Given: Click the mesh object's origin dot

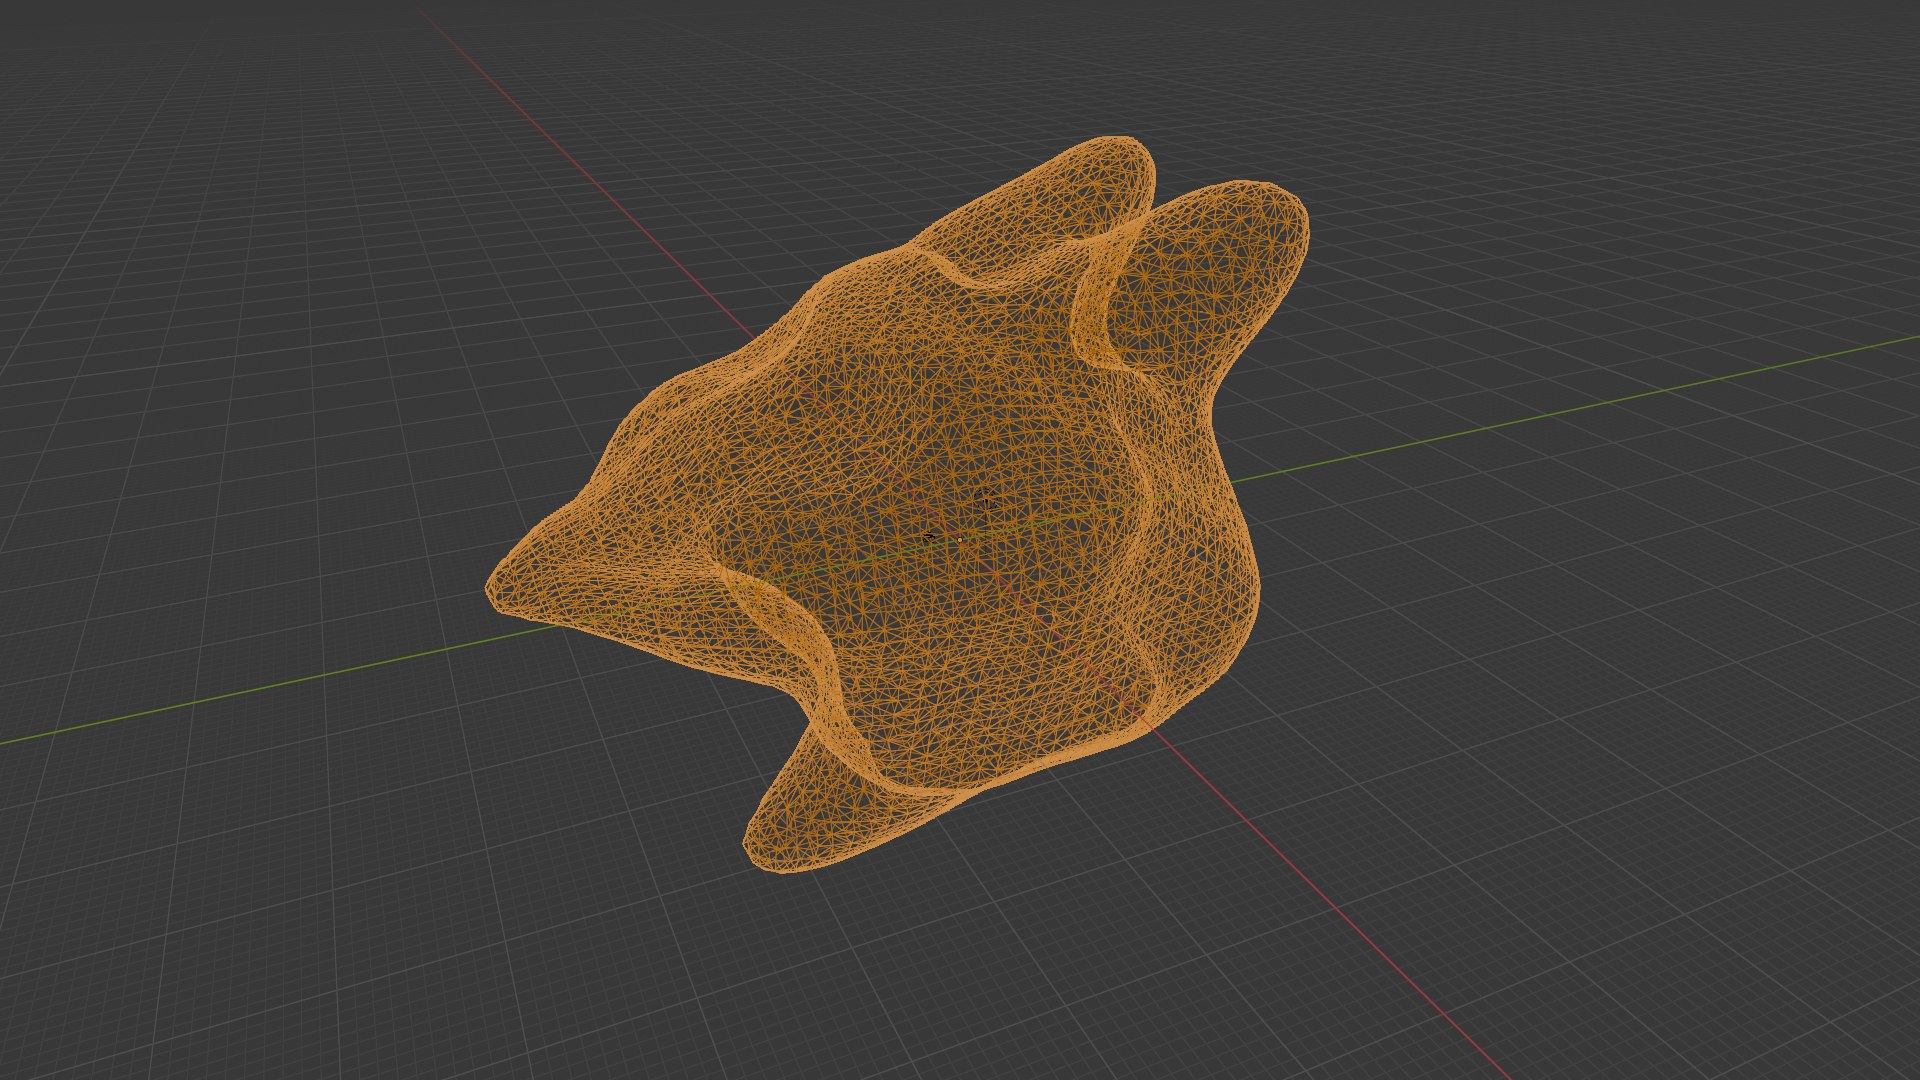Looking at the screenshot, I should click(960, 540).
